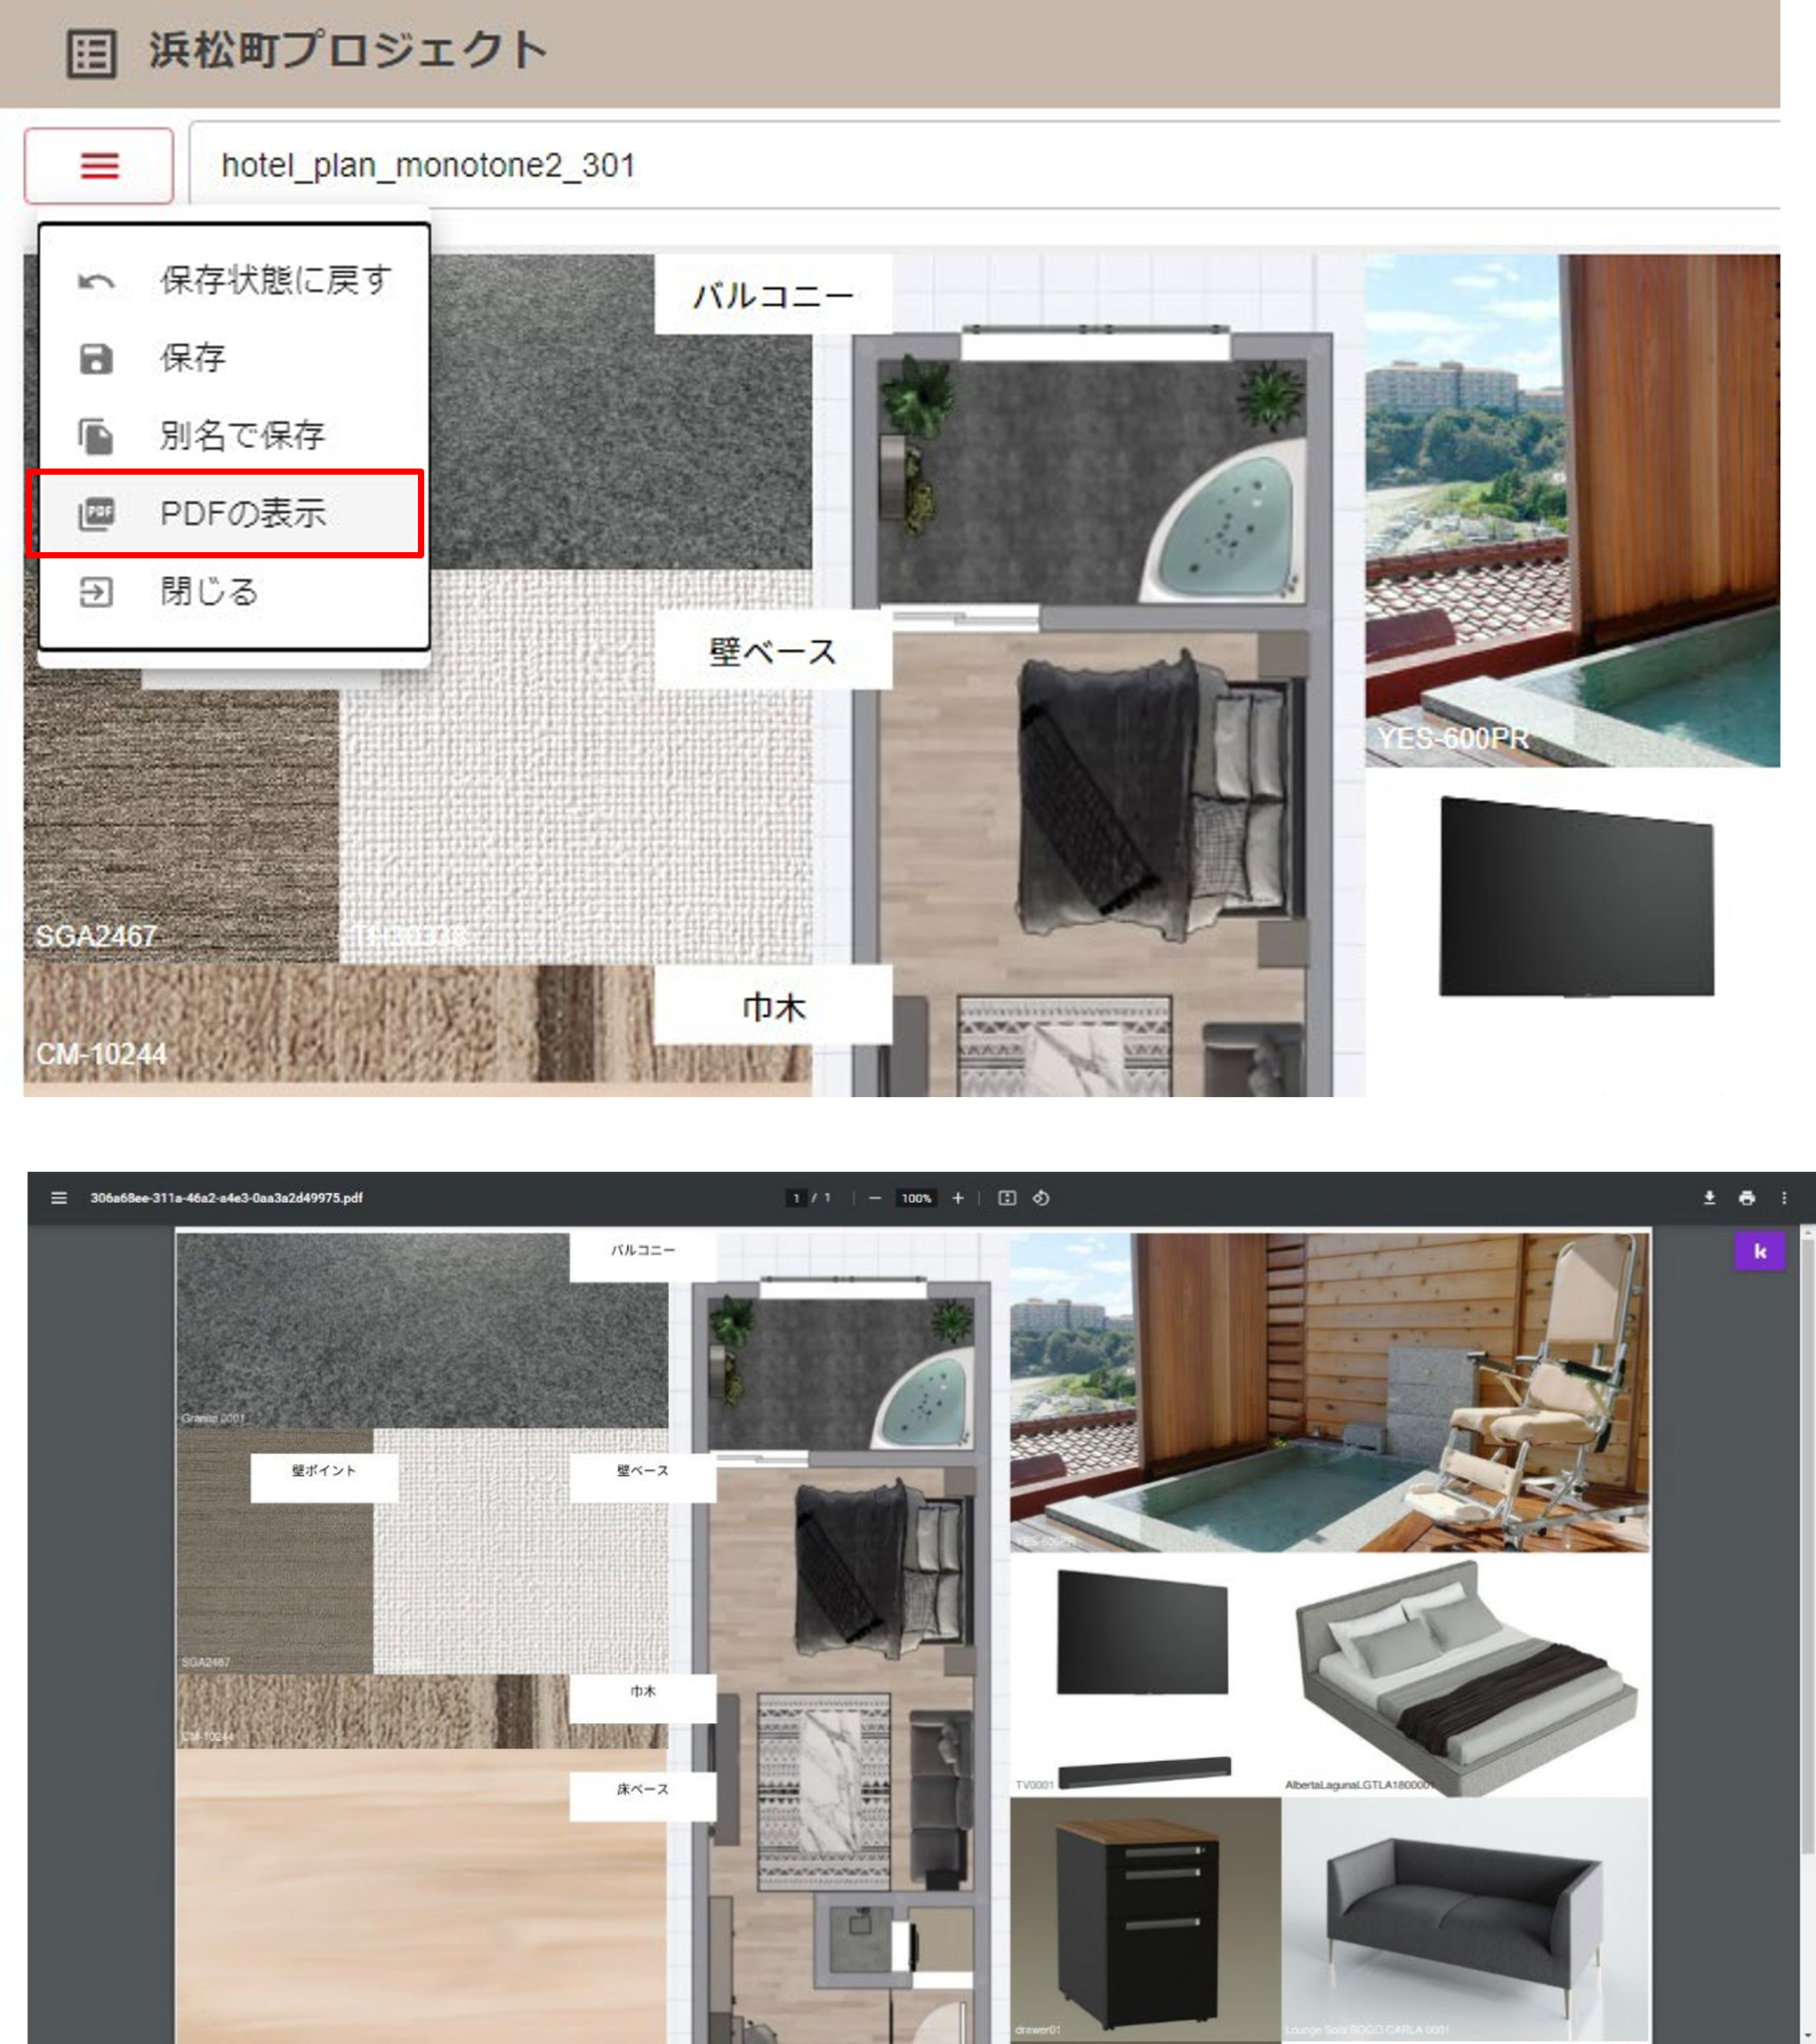The height and width of the screenshot is (2044, 1816).
Task: Zoom in the PDF with plus button
Action: pyautogui.click(x=958, y=1198)
